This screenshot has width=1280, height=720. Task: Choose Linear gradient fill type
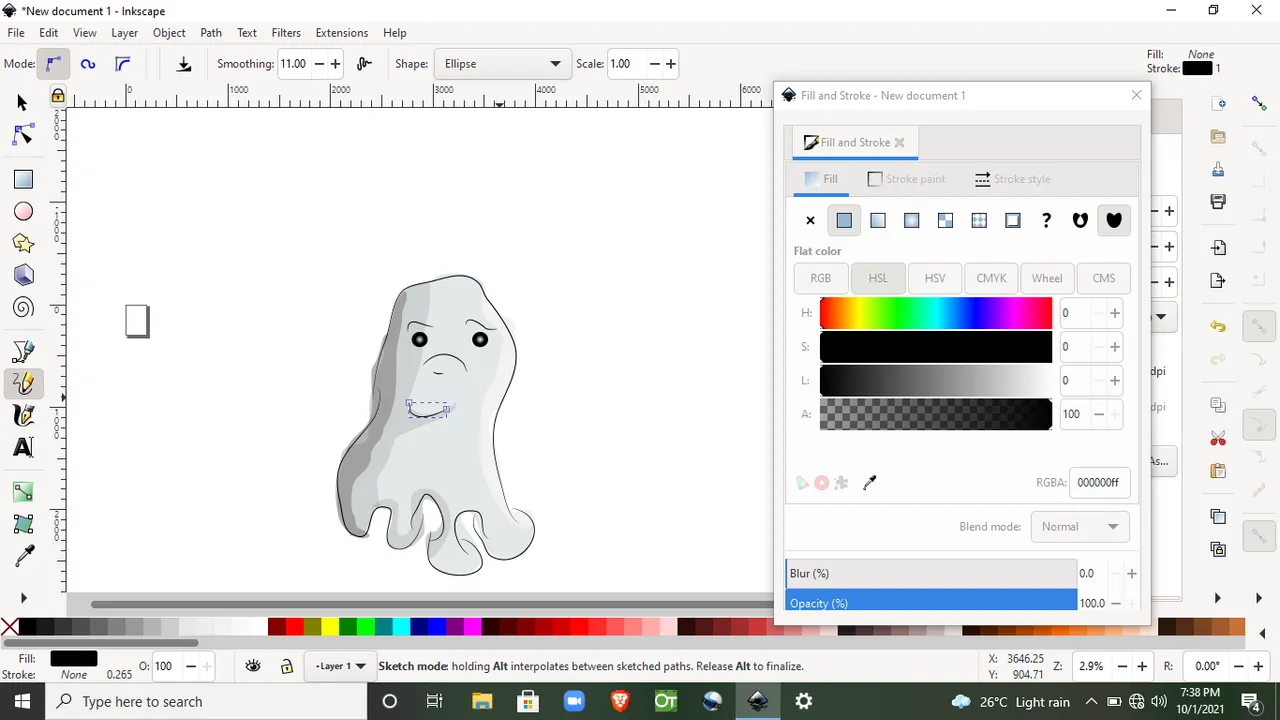[x=878, y=220]
